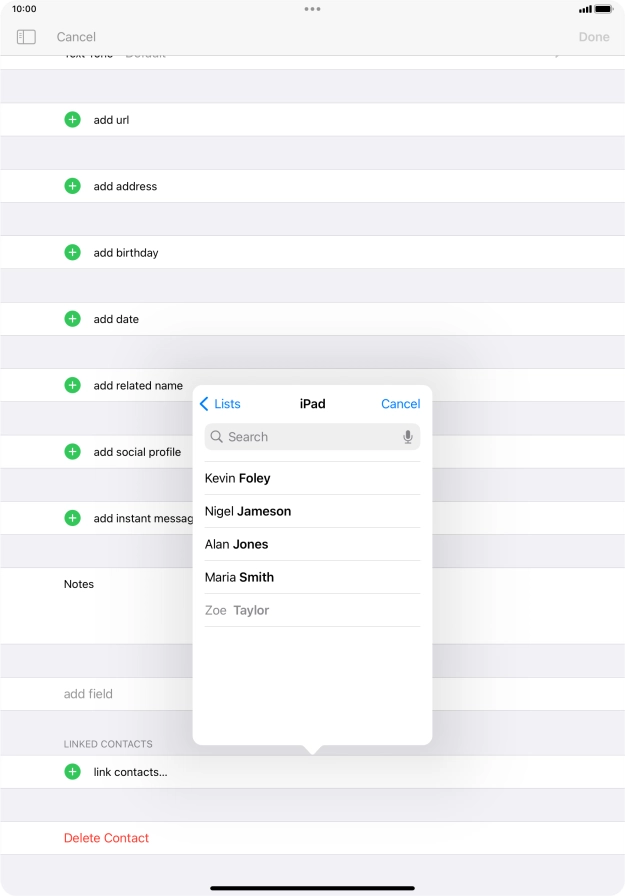The image size is (625, 896).
Task: Tap Delete Contact
Action: coord(106,838)
